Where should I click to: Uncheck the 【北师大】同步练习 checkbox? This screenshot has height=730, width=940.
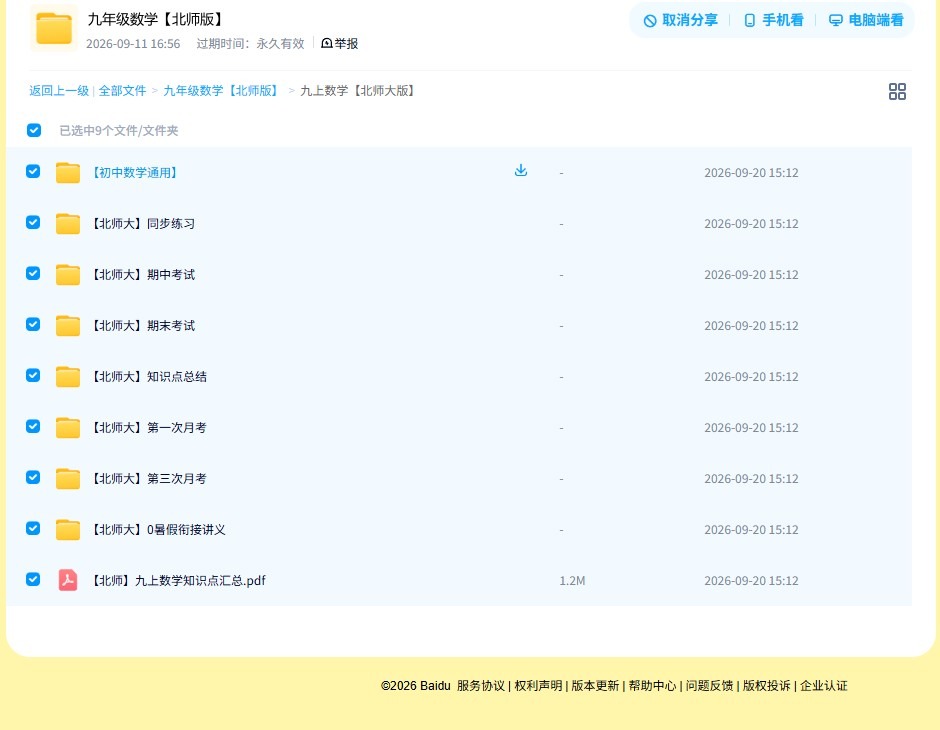point(33,222)
